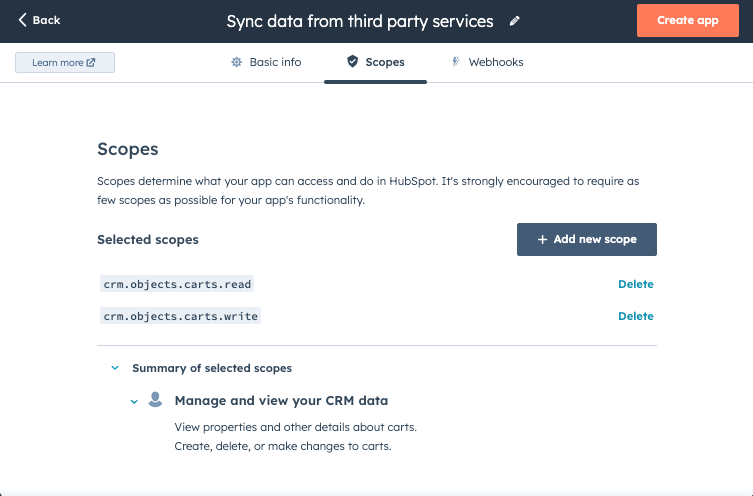Click the app title Sync data from third party services

point(360,21)
